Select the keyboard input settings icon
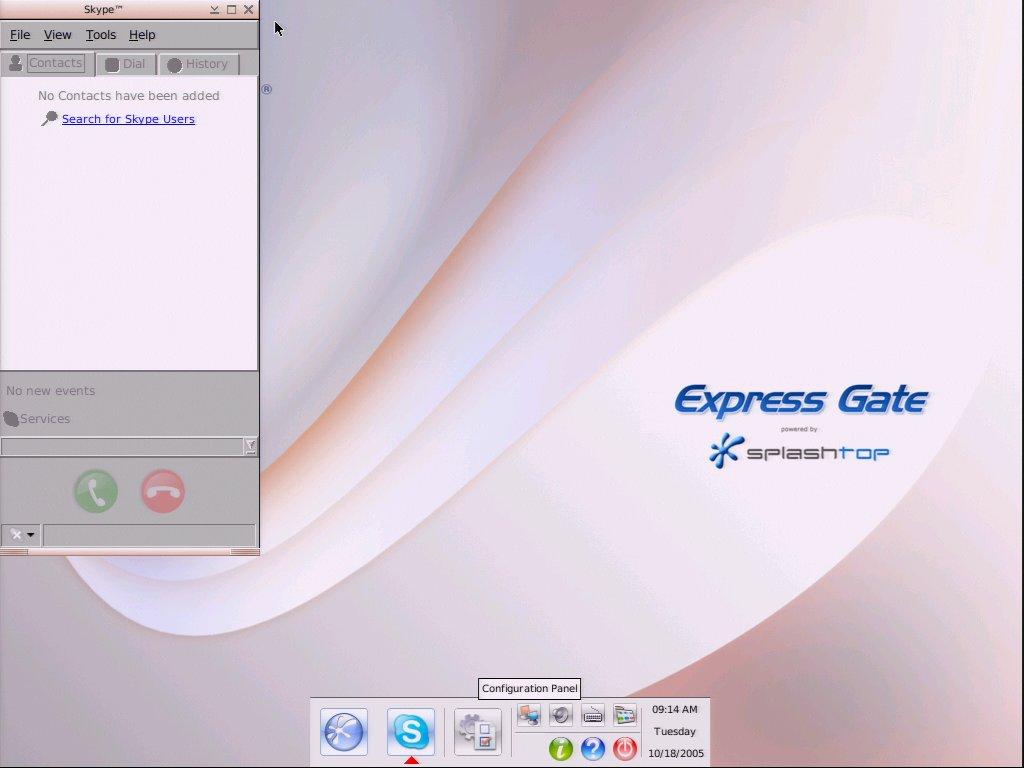The height and width of the screenshot is (768, 1024). click(x=592, y=715)
